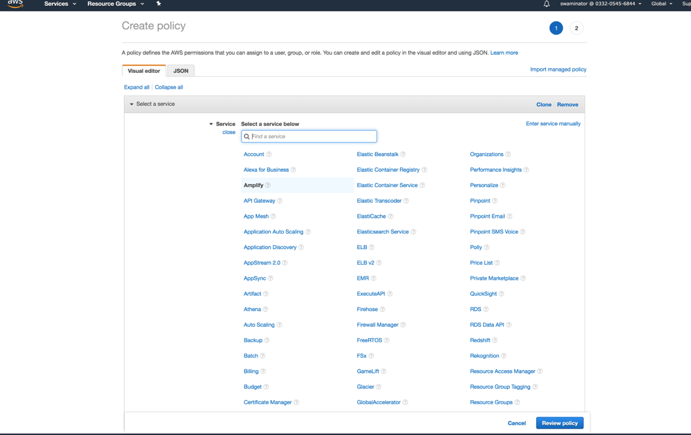Click the Learn more link

point(504,53)
